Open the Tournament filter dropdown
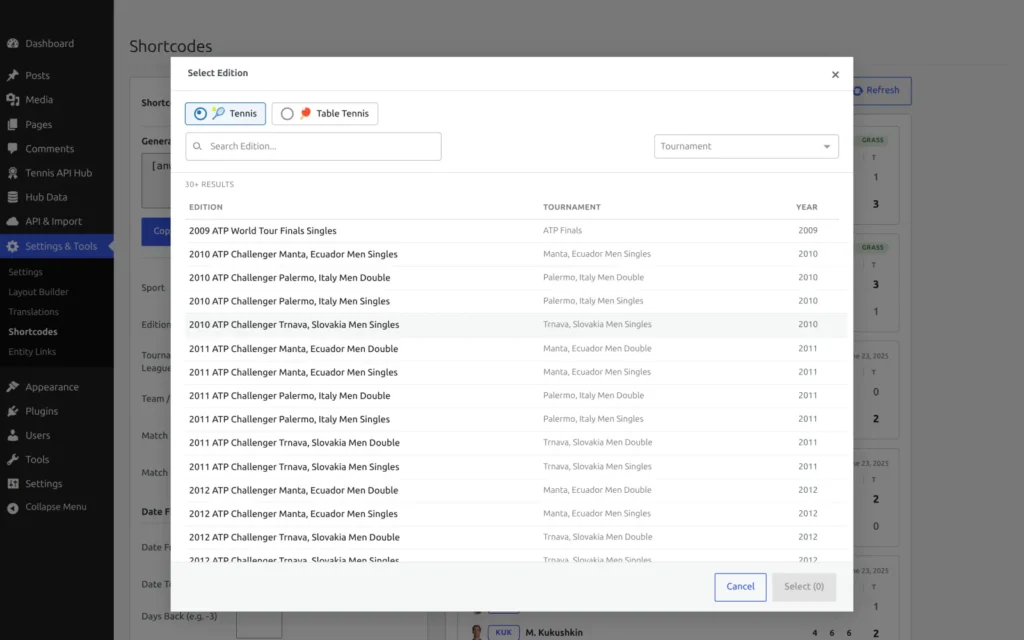 pos(746,146)
